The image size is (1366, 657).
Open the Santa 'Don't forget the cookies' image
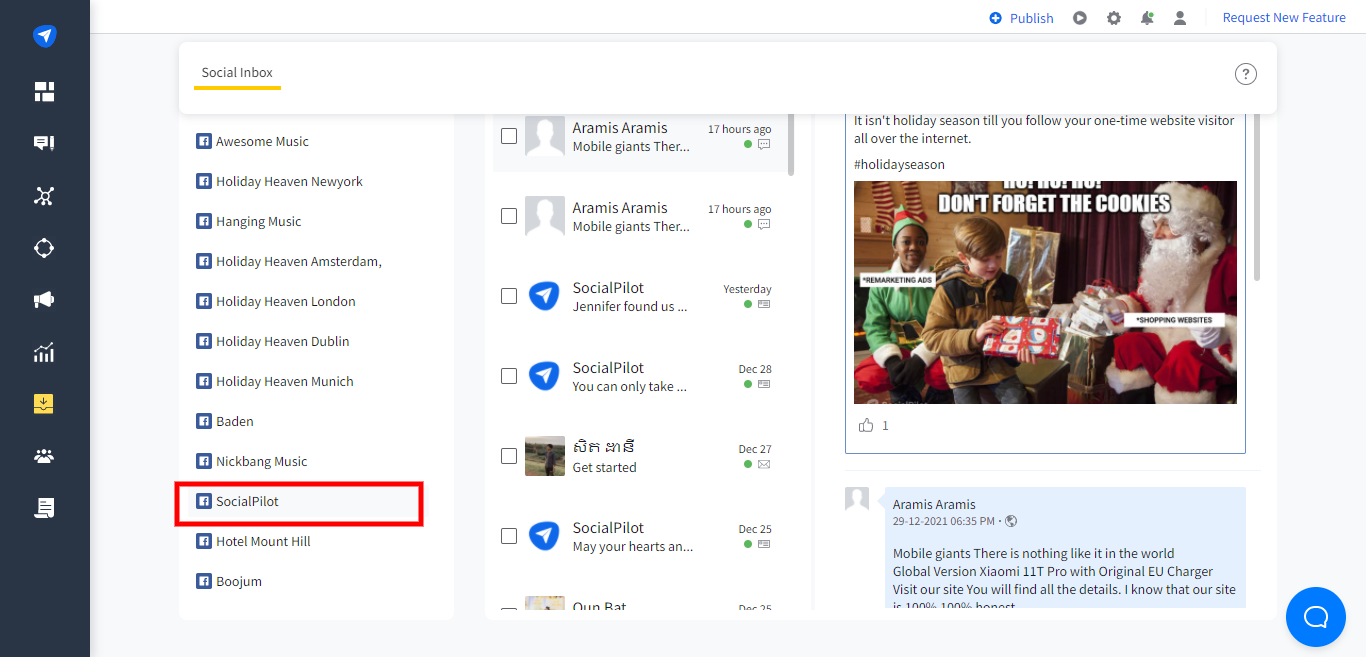1045,292
